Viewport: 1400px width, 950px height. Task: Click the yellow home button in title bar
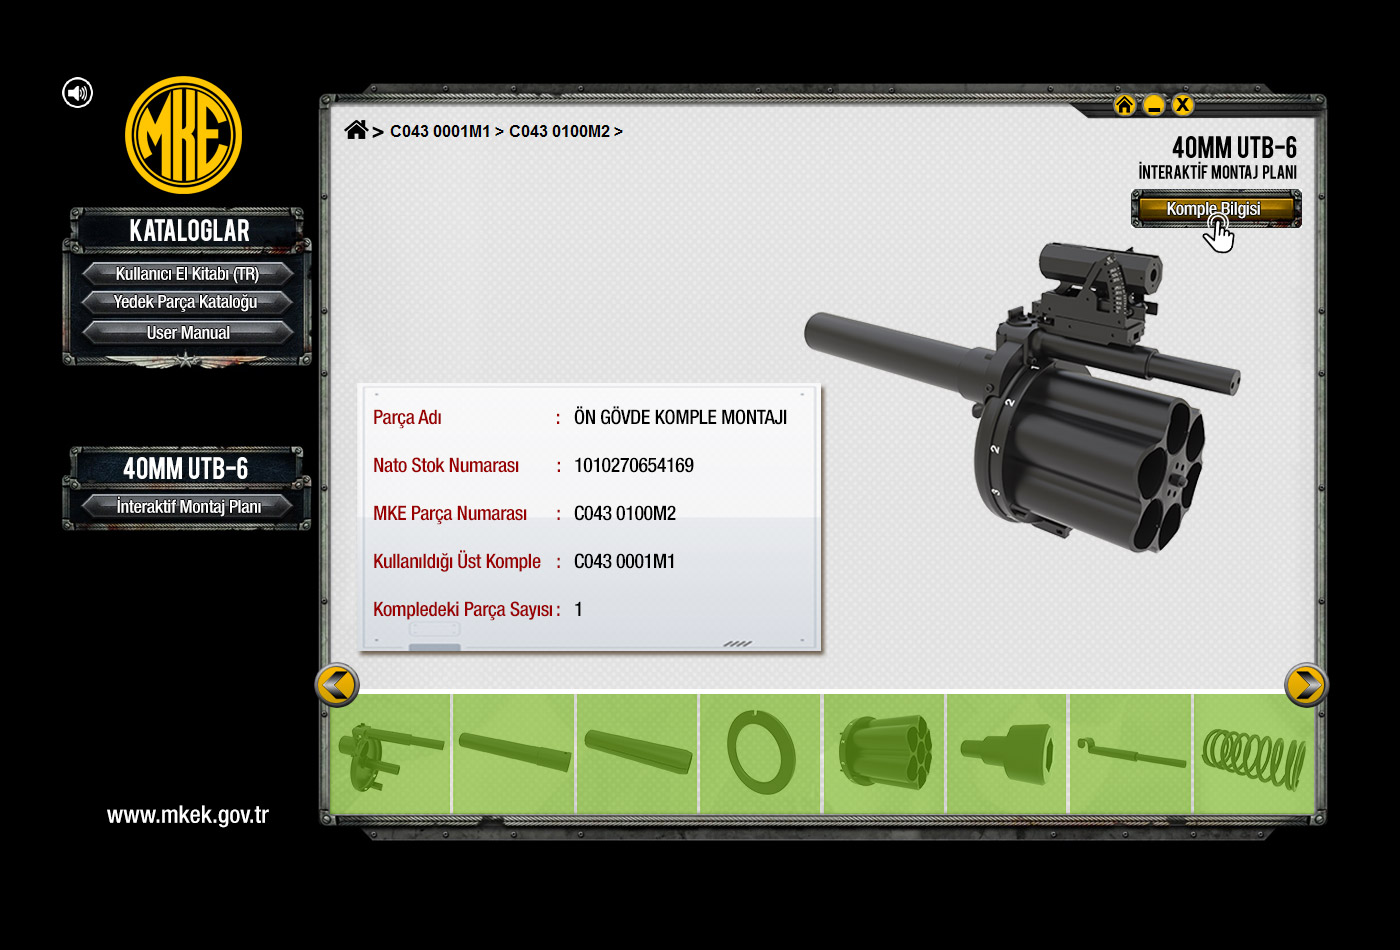coord(1124,105)
